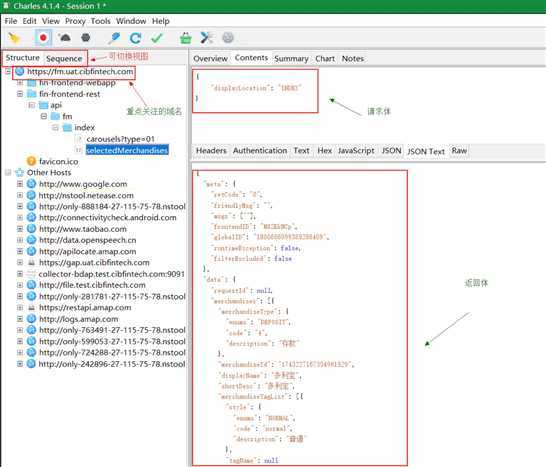Screen dimensions: 546x467
Task: Switch to the Sequence view tab
Action: [64, 59]
